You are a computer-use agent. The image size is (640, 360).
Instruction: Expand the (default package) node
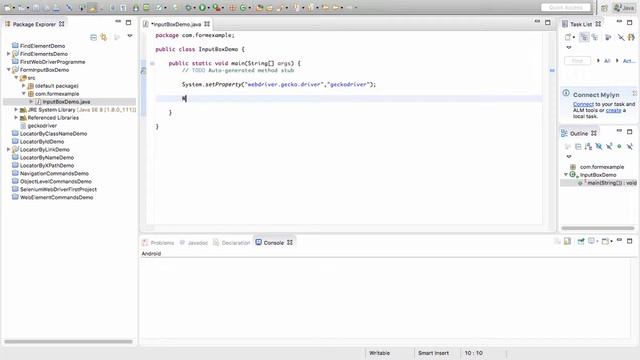coord(24,86)
